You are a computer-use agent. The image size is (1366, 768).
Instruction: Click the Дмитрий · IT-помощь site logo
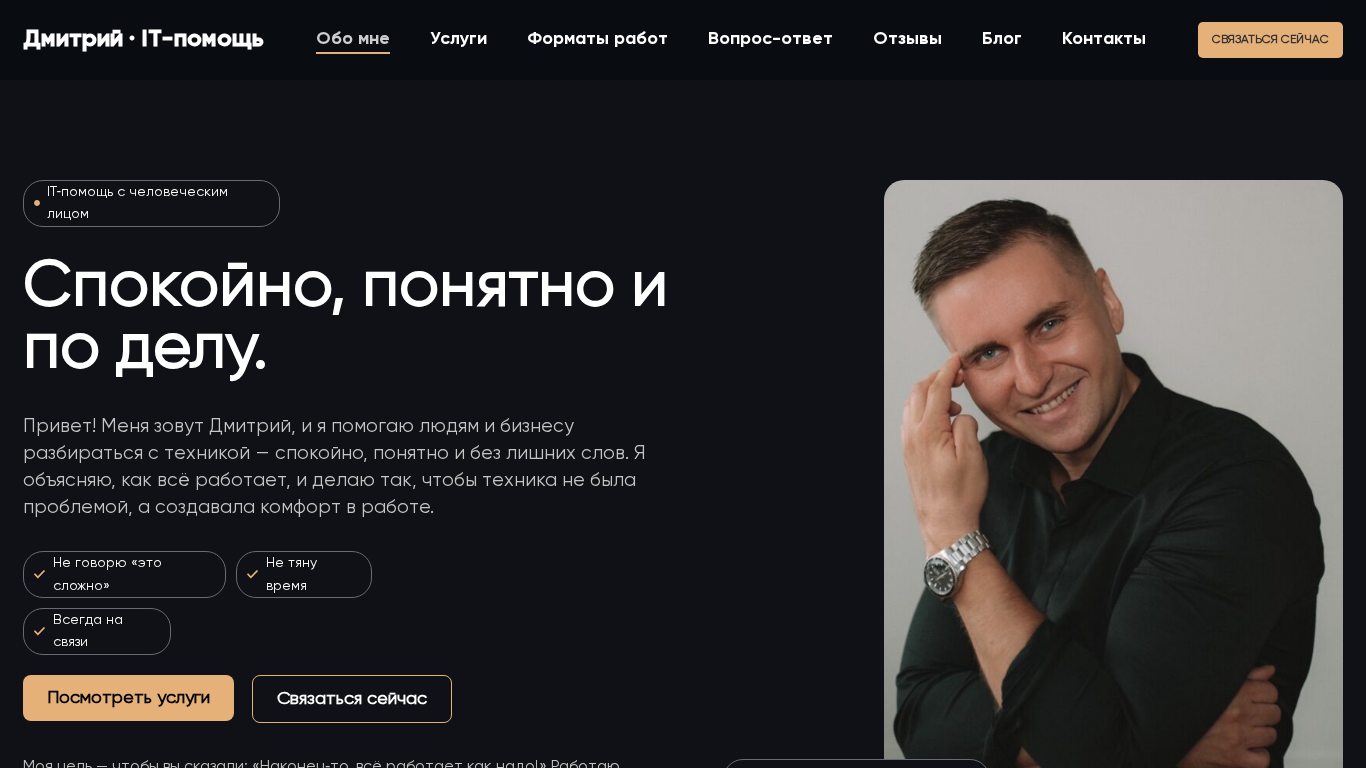[x=143, y=39]
